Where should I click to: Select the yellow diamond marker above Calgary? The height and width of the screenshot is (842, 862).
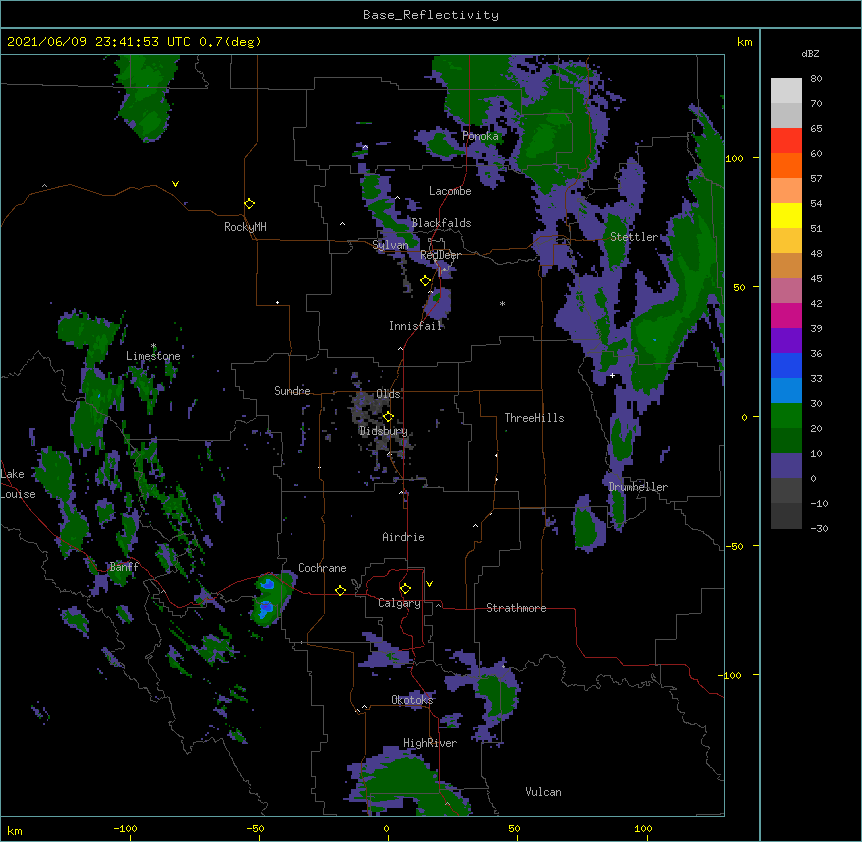tap(405, 589)
